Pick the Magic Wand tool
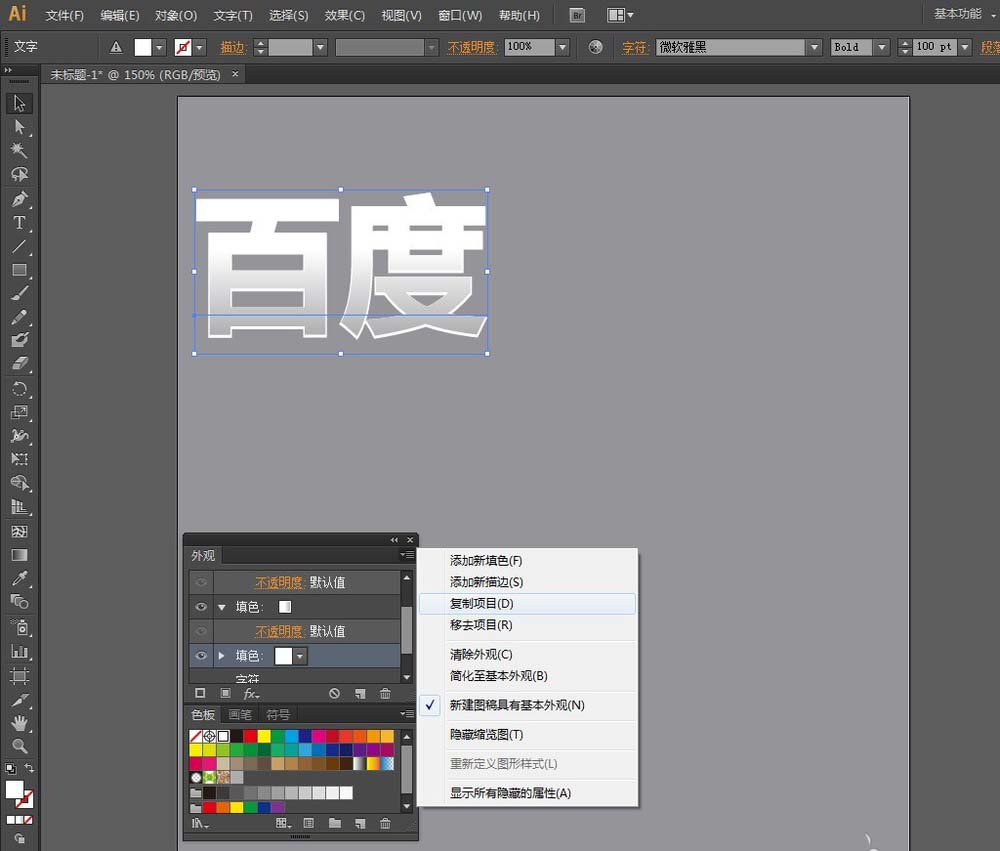Screen dimensions: 1000x851 click(19, 151)
